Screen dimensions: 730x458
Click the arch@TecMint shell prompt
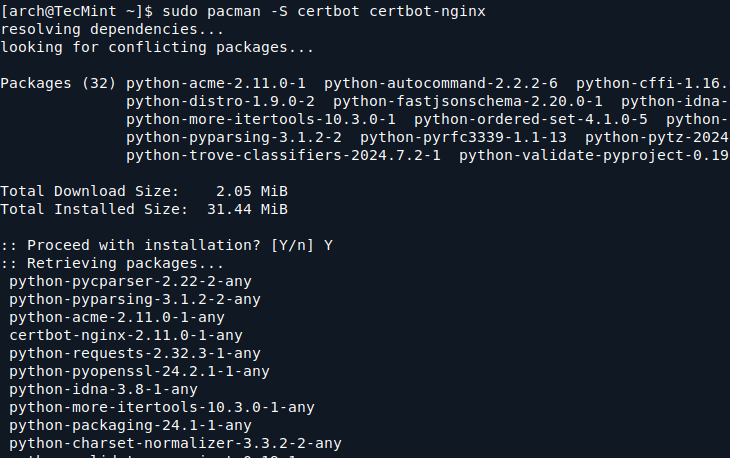click(77, 10)
